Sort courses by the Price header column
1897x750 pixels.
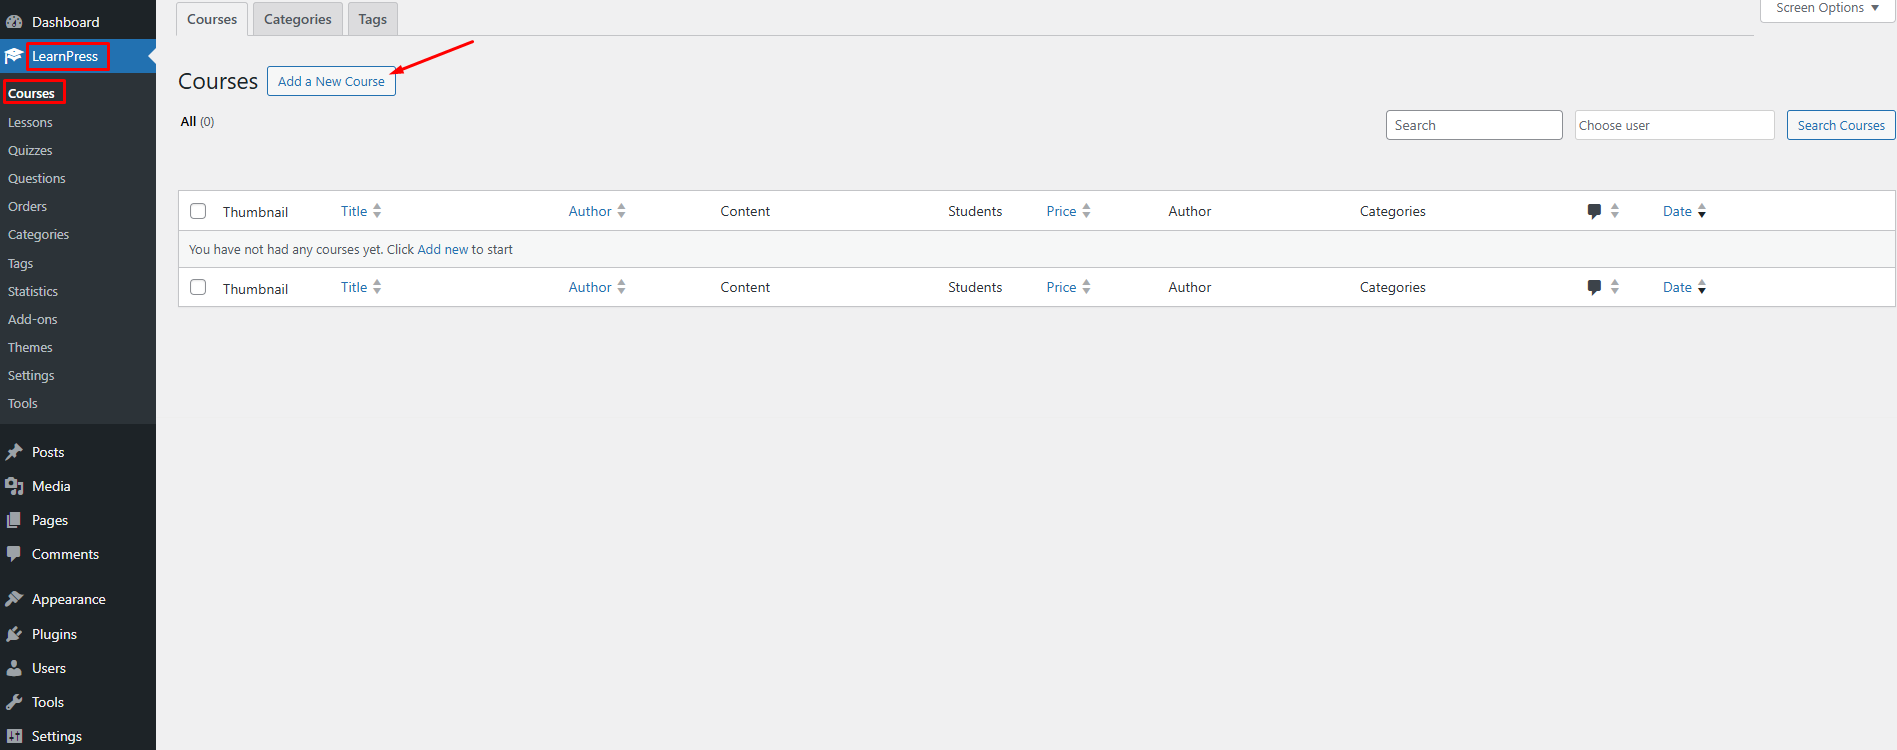(x=1061, y=211)
